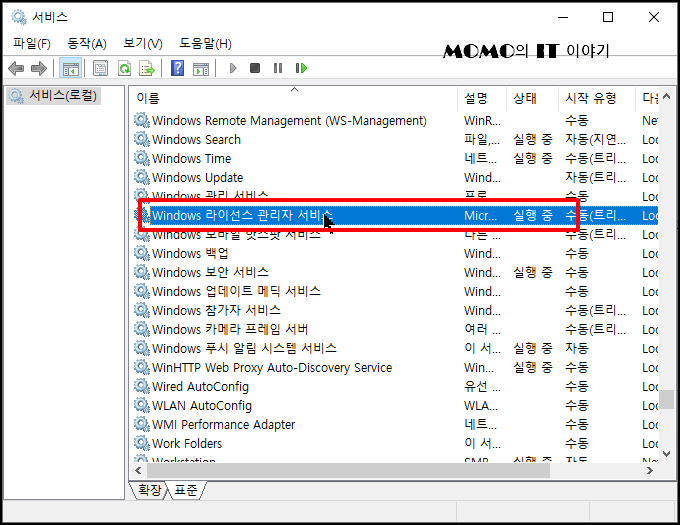Click the Services gear icon in title bar

(x=19, y=17)
